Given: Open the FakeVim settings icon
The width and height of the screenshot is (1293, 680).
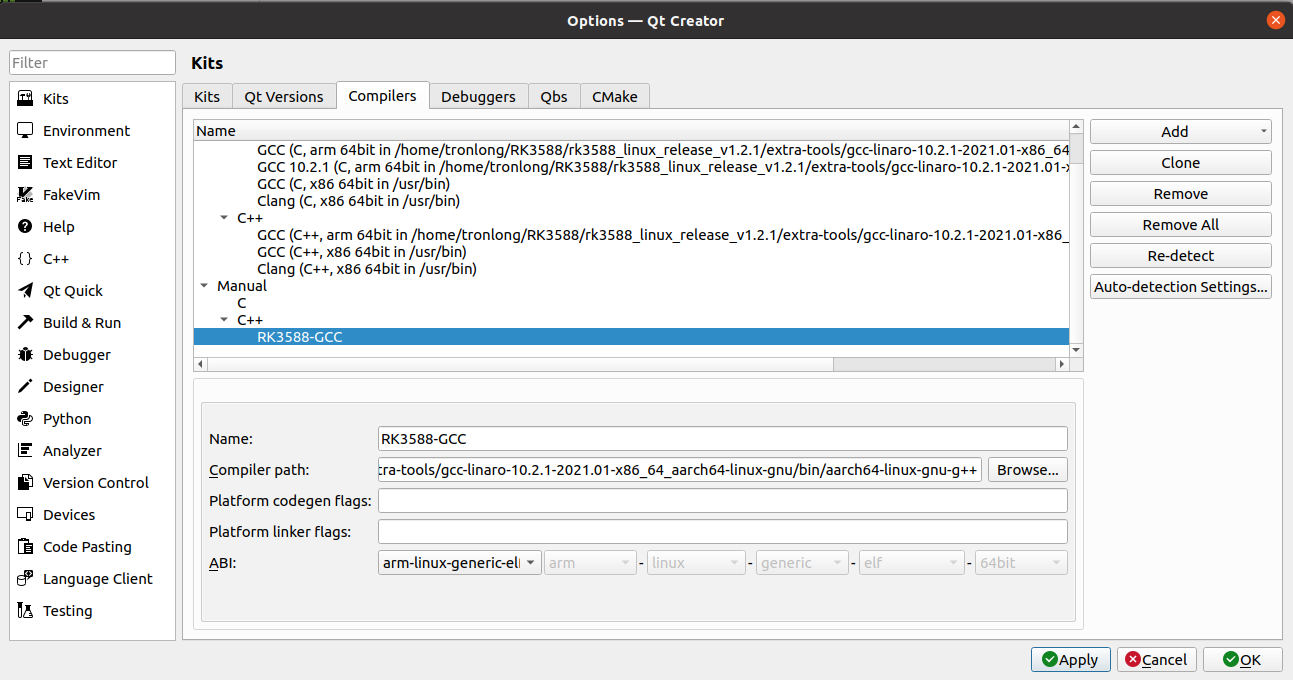Looking at the screenshot, I should [x=26, y=195].
